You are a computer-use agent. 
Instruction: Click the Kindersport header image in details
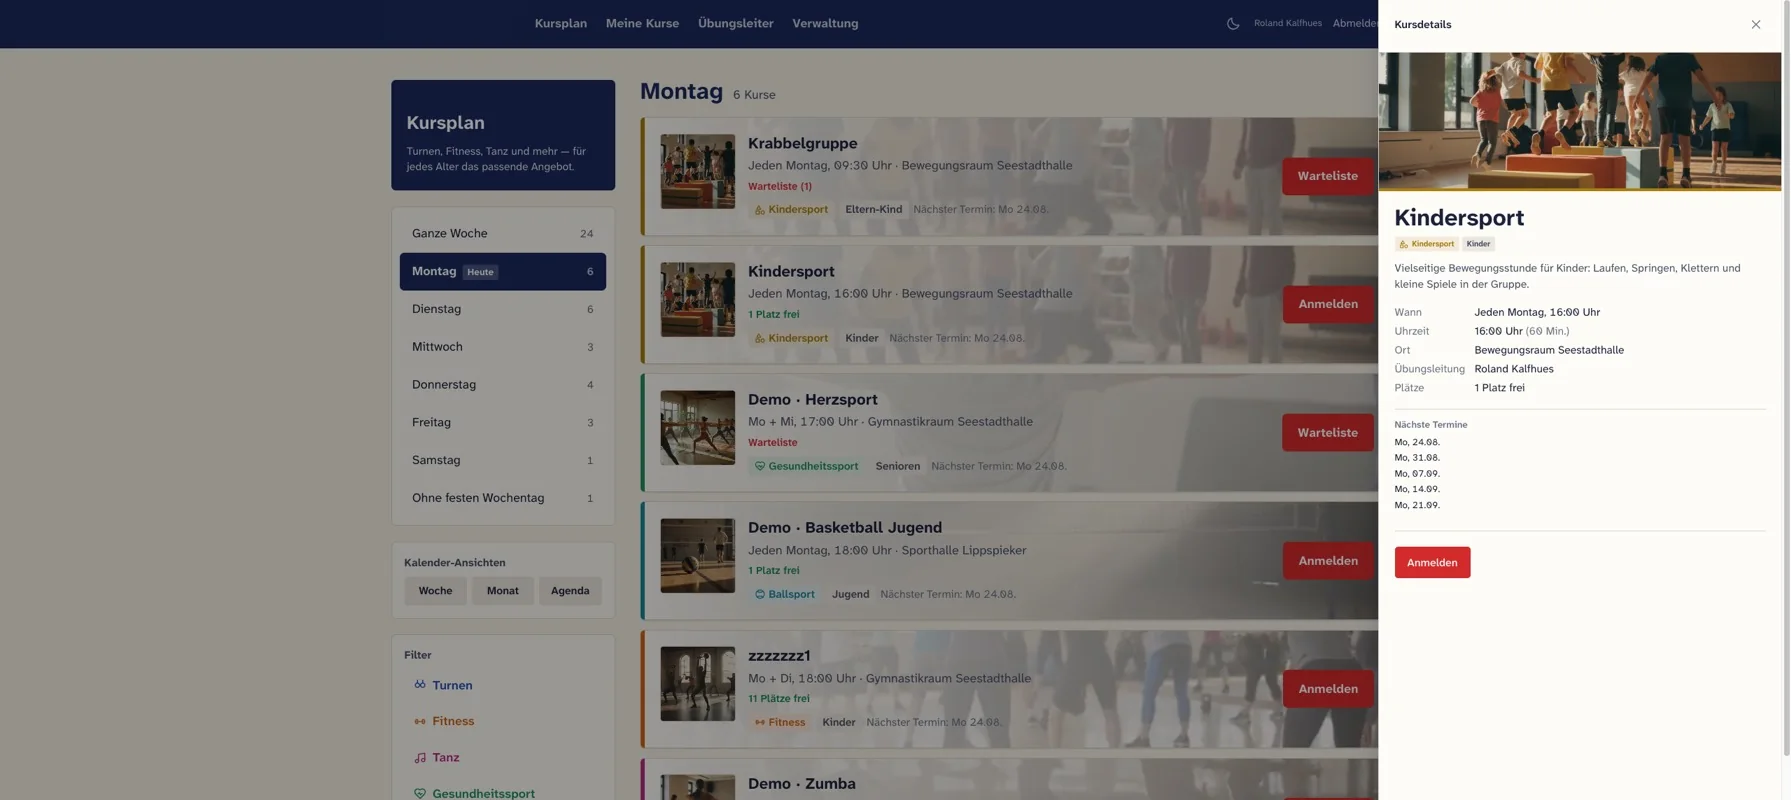[x=1579, y=121]
